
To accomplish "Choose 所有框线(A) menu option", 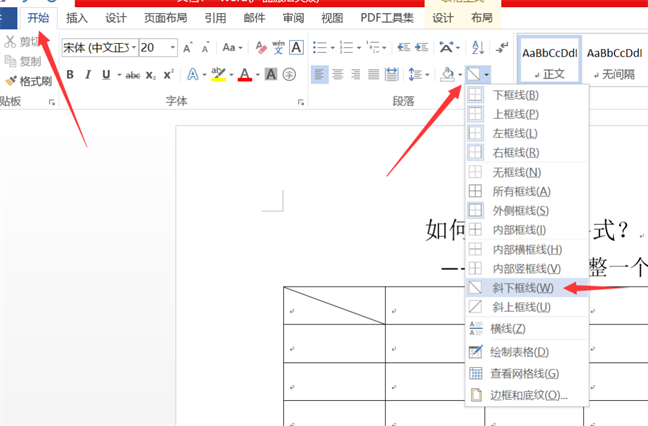I will (521, 191).
